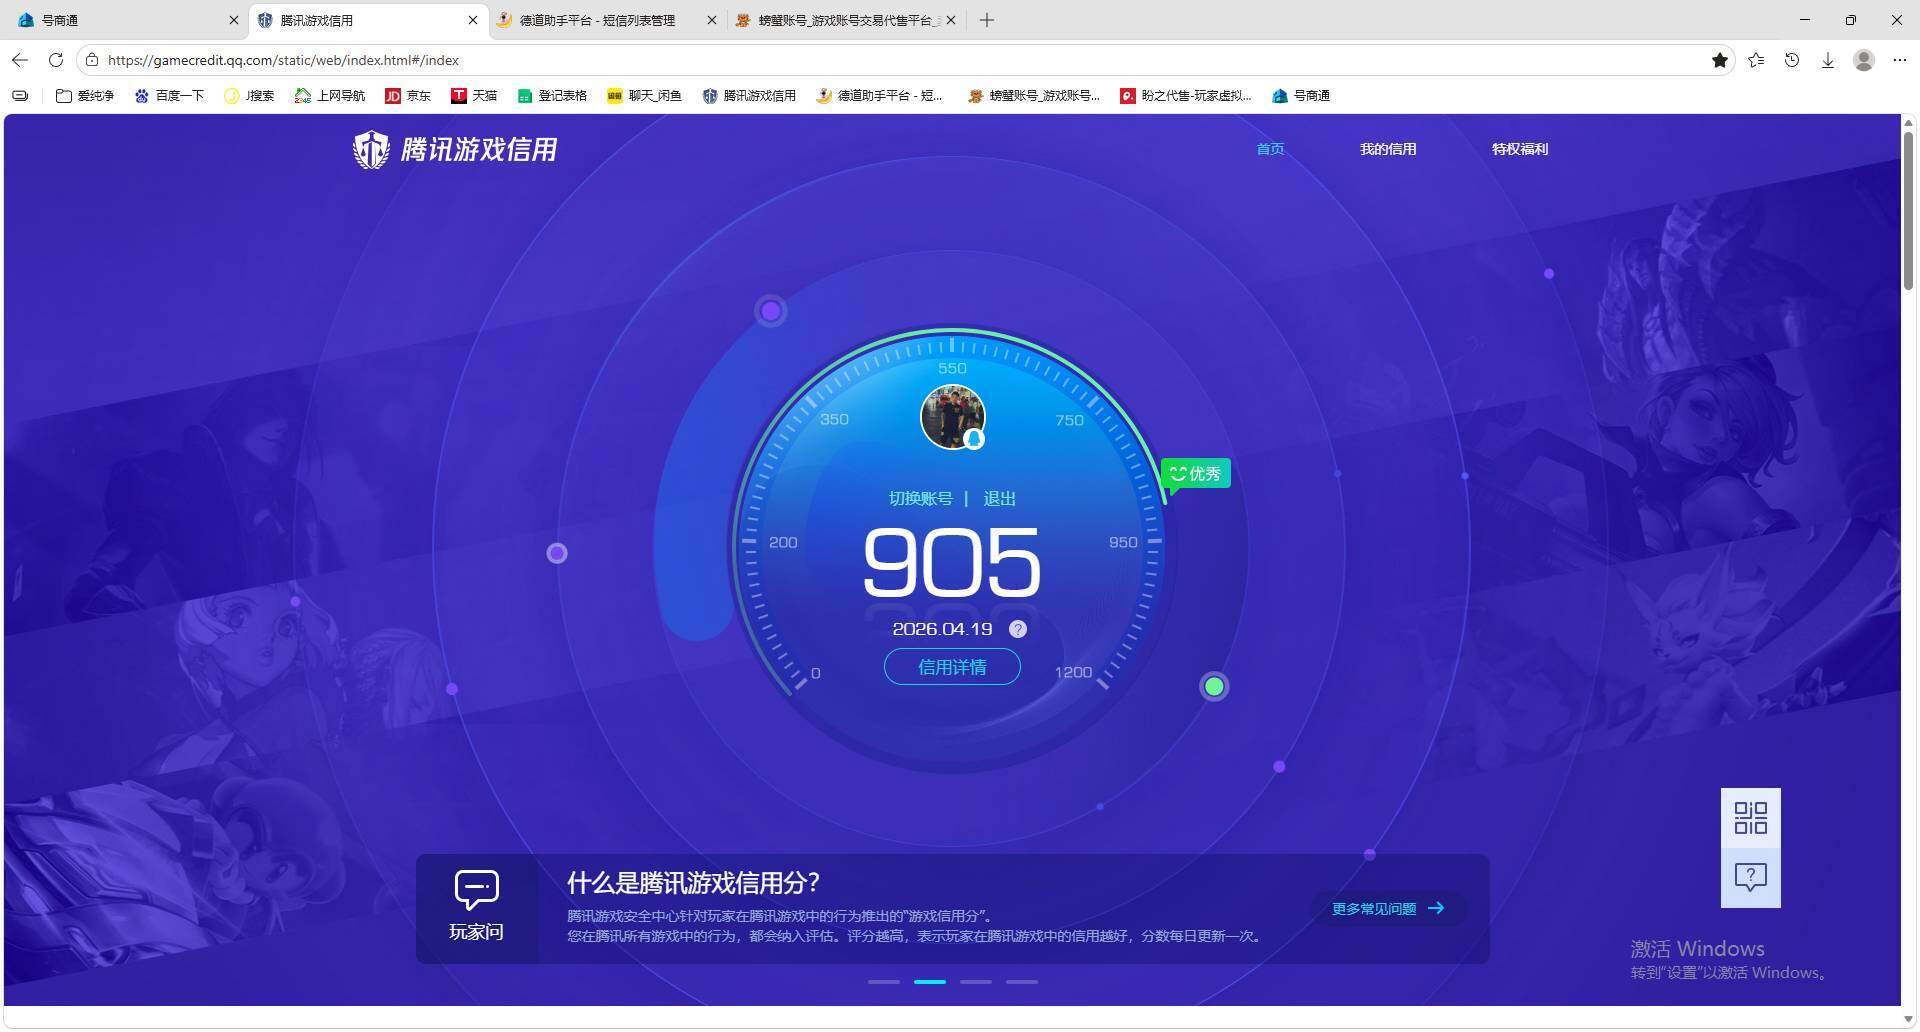Click the 腾讯游戏信用 shield logo

pos(371,149)
